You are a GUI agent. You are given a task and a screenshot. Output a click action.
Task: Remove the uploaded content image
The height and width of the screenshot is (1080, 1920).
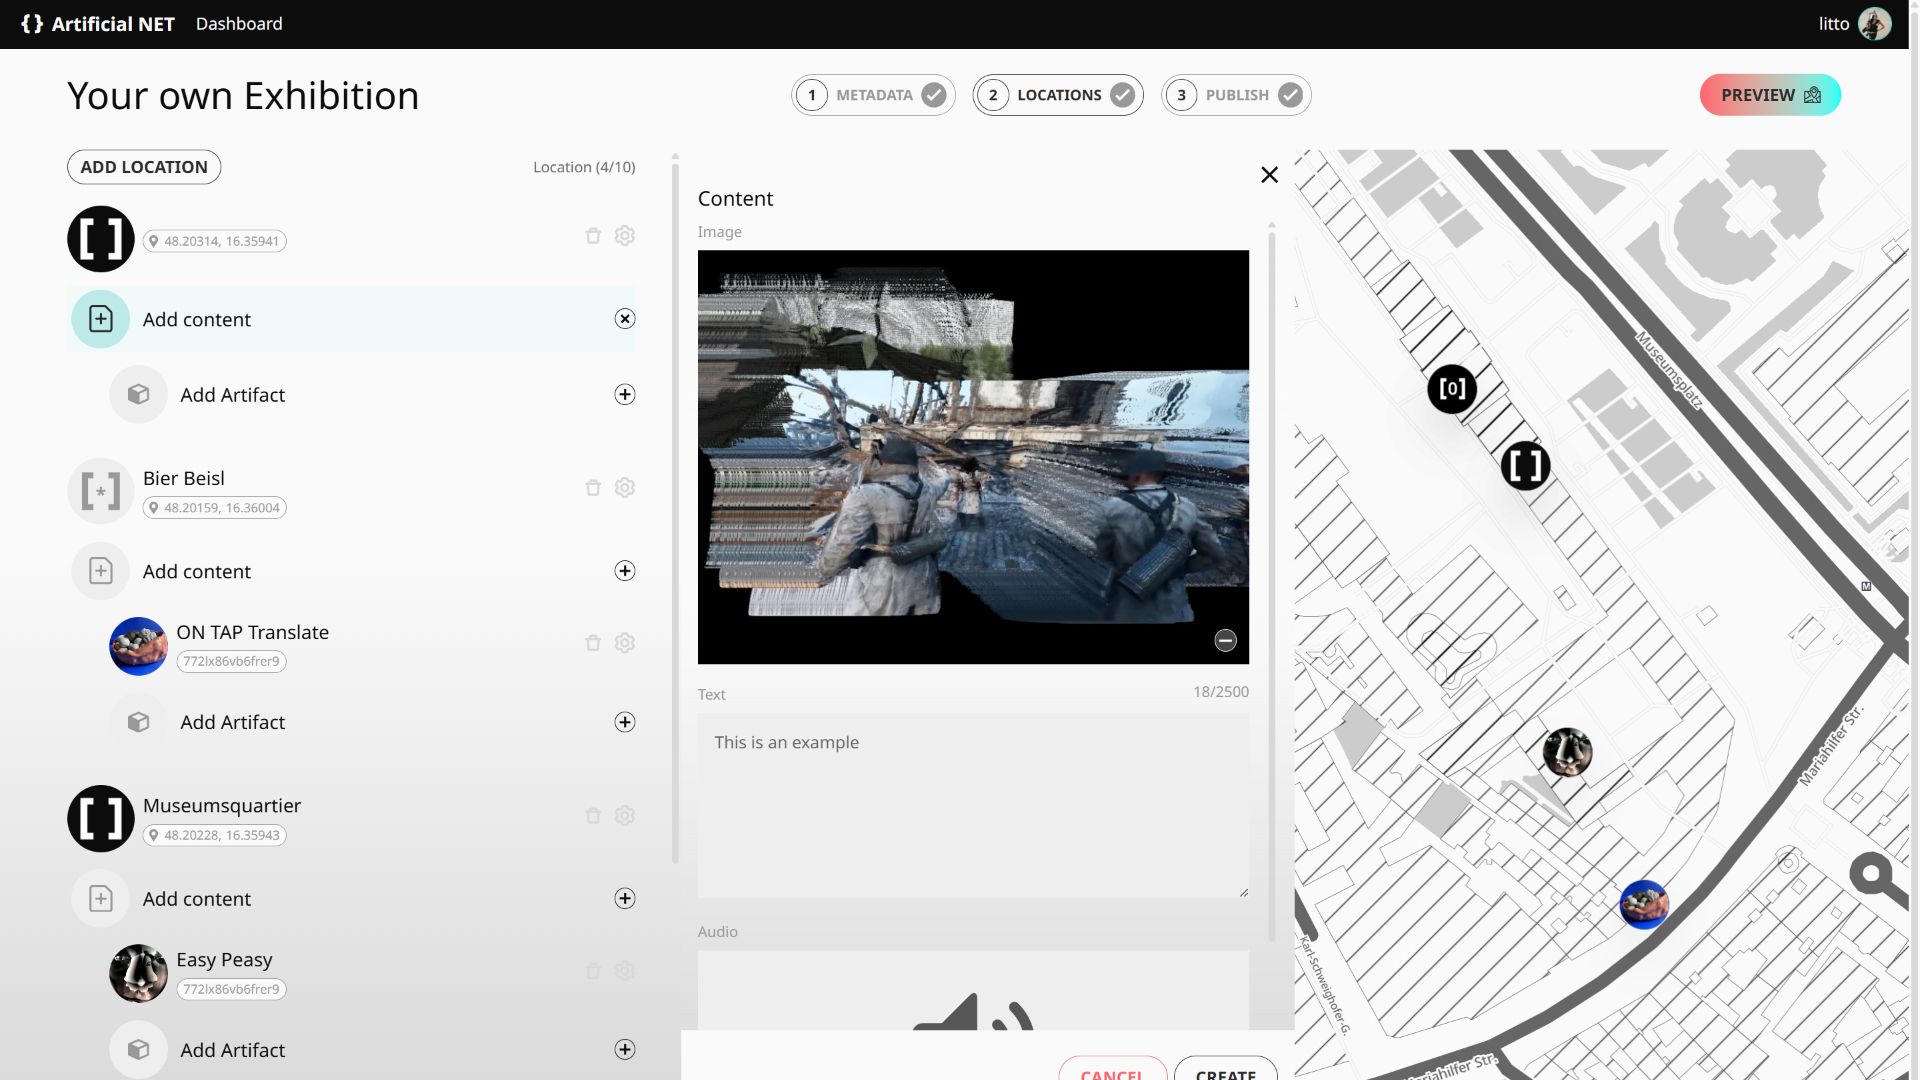point(1226,641)
